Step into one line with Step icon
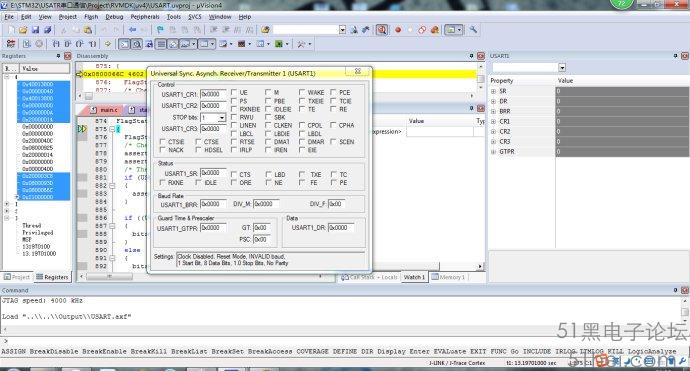 point(56,44)
